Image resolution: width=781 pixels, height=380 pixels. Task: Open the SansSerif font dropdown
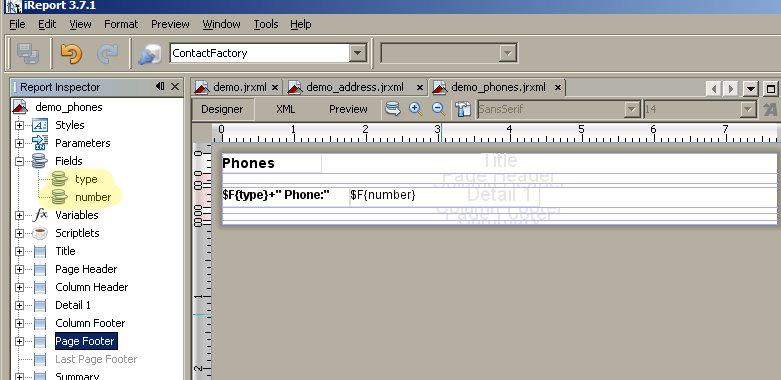[632, 109]
